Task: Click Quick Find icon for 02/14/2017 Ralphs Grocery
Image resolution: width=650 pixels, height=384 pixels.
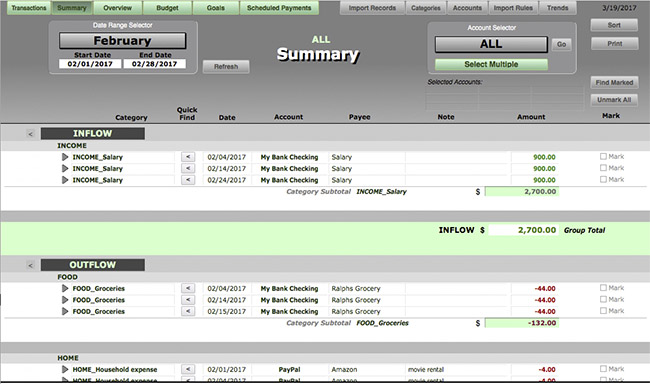Action: click(188, 300)
